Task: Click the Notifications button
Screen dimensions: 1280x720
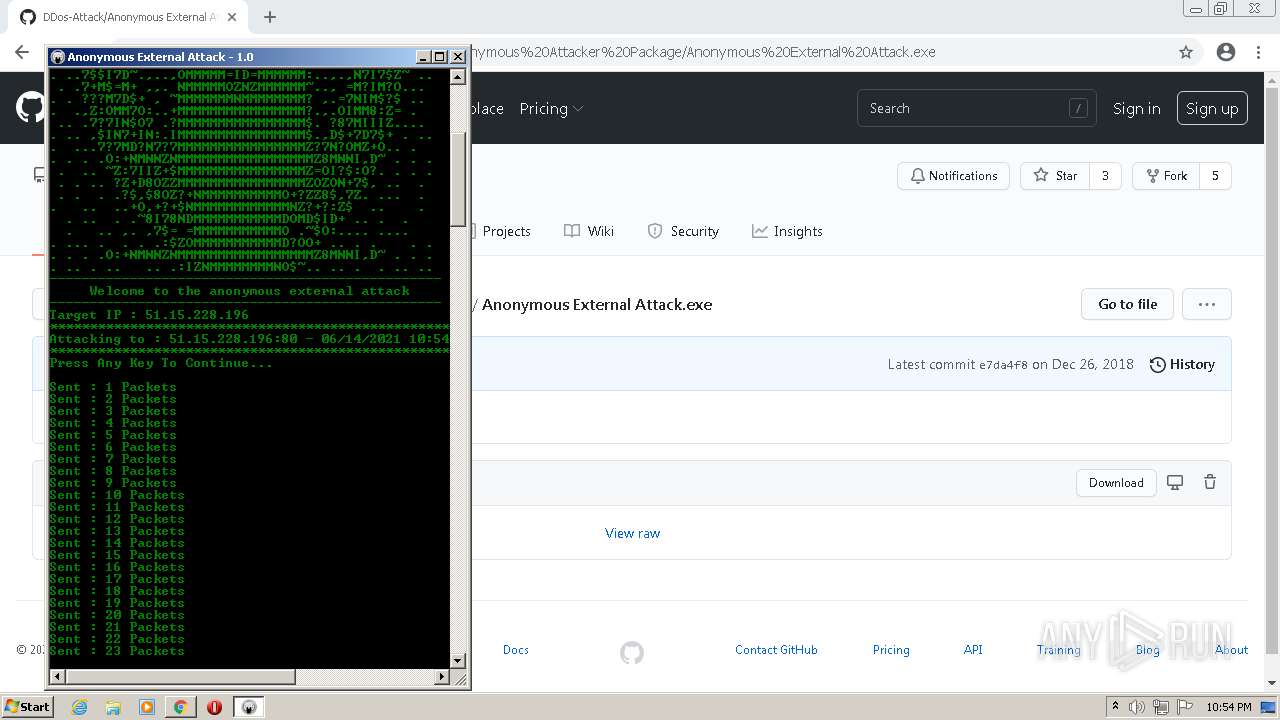Action: tap(953, 176)
